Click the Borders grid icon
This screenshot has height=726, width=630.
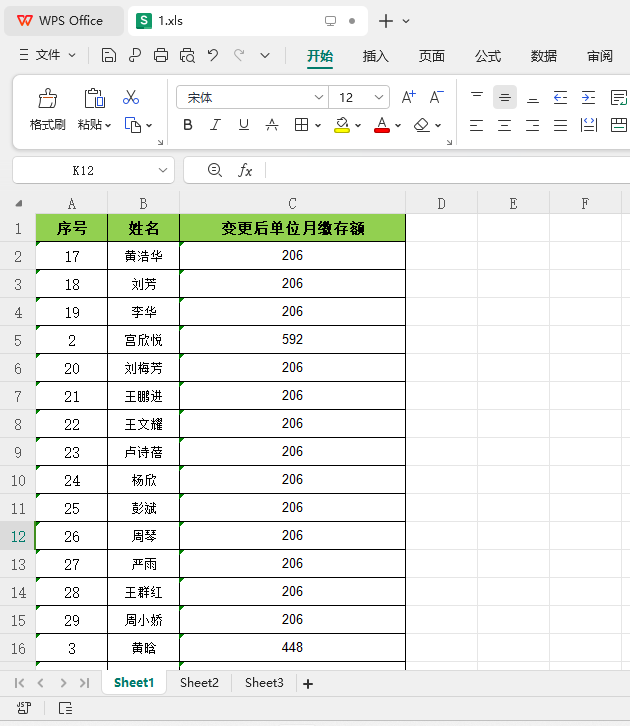(x=301, y=125)
